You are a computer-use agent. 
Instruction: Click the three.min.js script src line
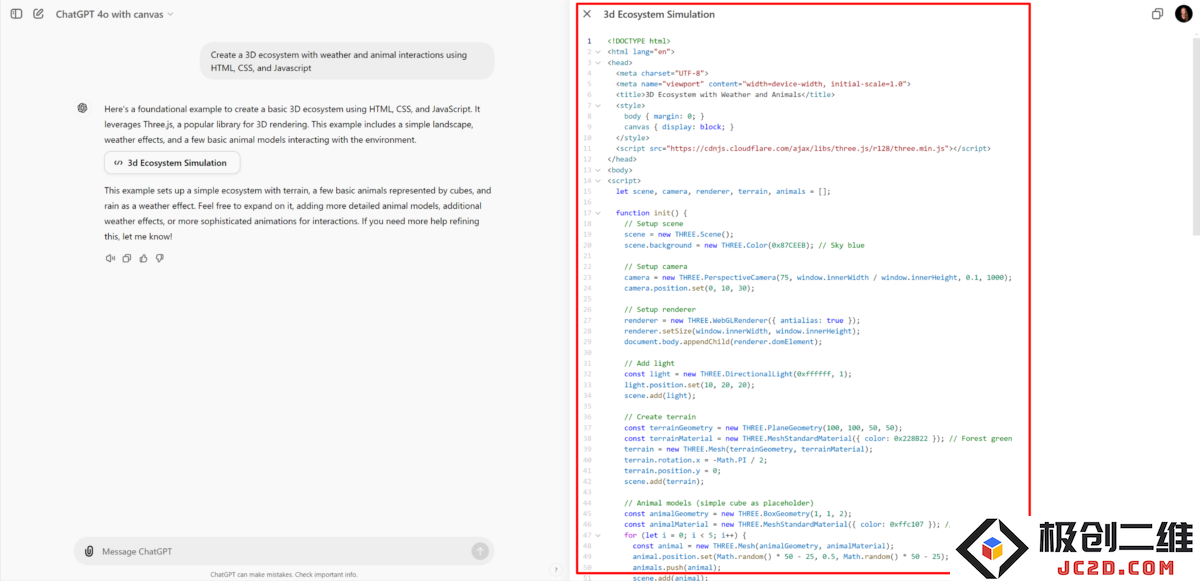803,148
